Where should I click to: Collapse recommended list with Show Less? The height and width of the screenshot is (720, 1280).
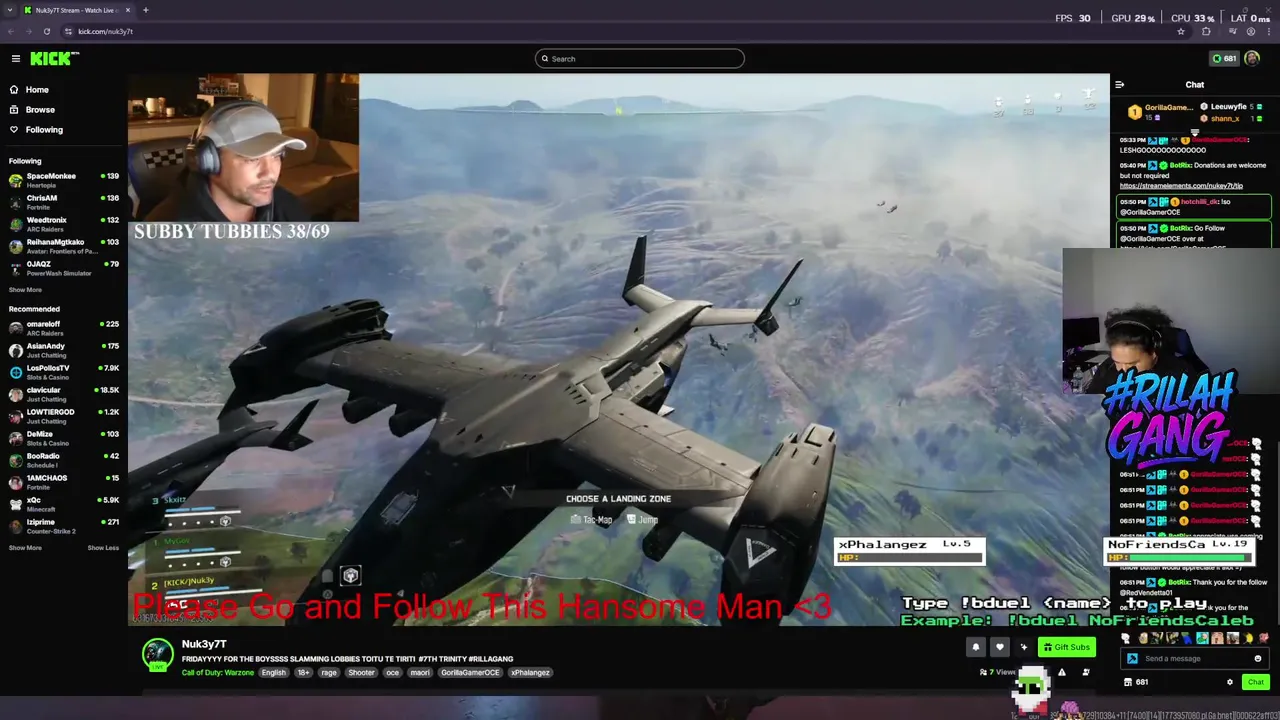click(x=103, y=548)
